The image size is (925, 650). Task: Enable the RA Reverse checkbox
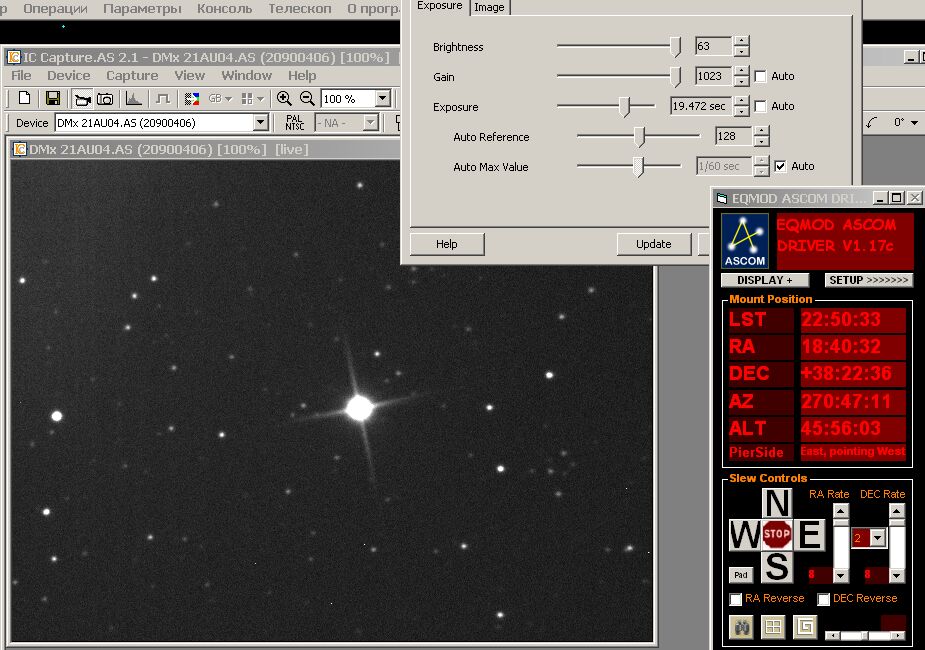(x=736, y=599)
